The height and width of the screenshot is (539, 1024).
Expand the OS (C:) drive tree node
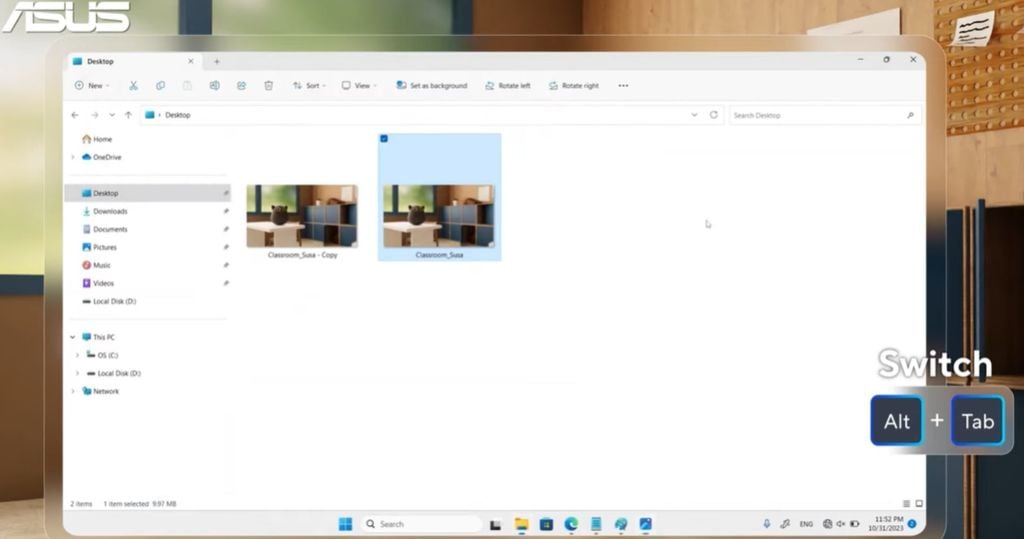click(x=78, y=355)
